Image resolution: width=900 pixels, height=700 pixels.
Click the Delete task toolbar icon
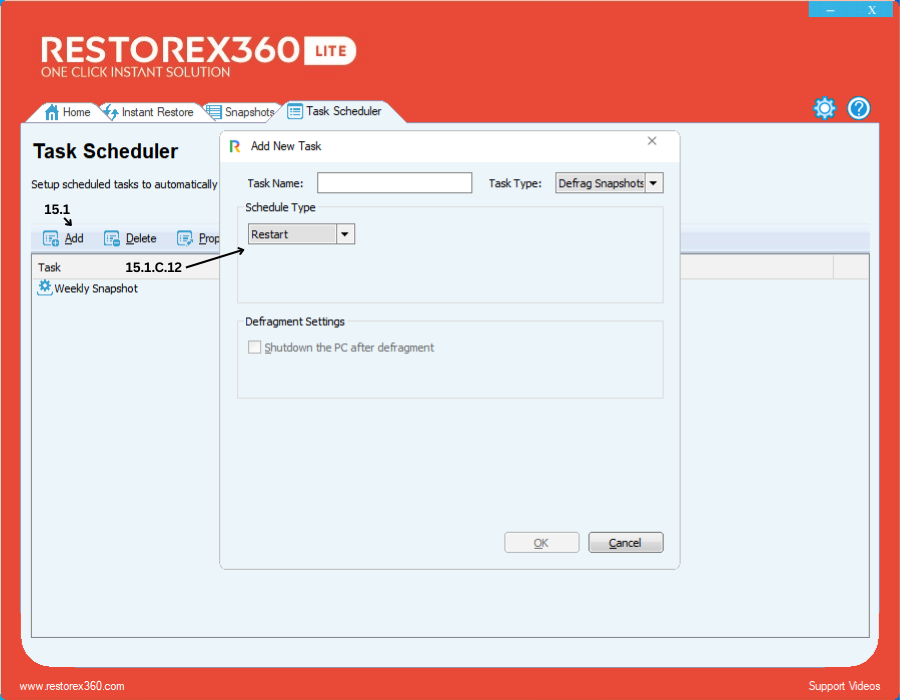click(112, 239)
